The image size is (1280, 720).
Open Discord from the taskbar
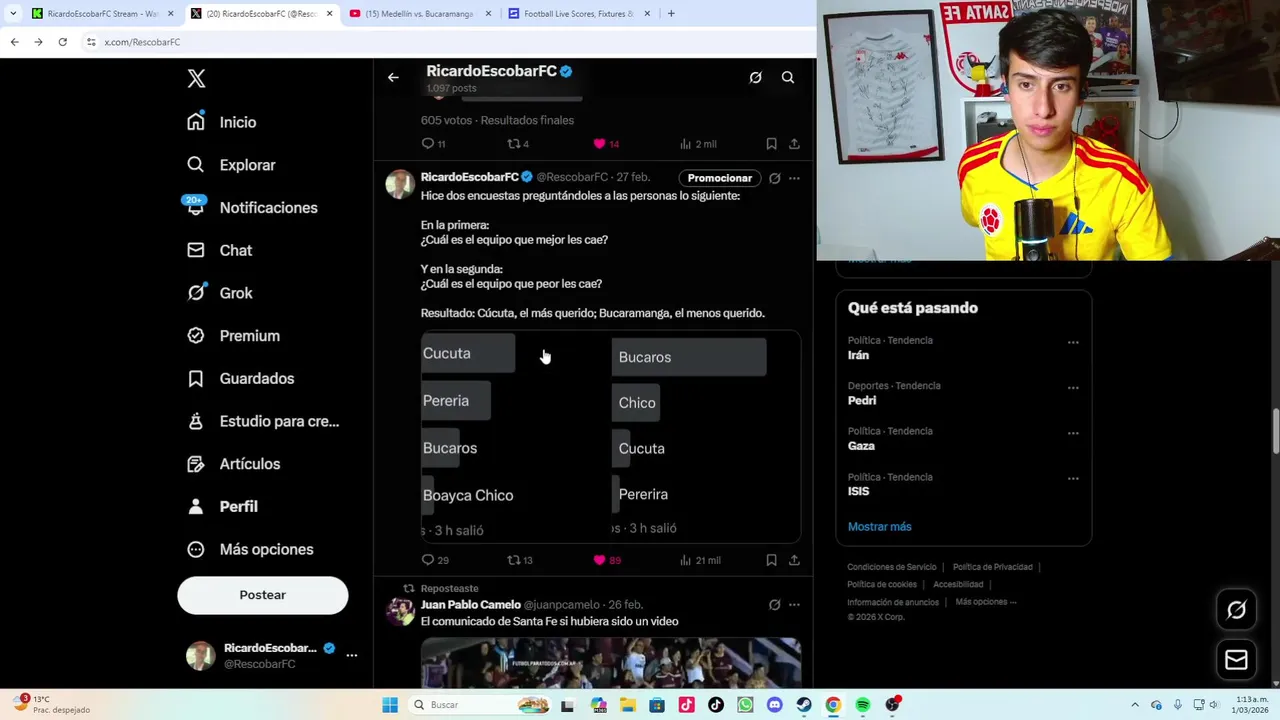[x=774, y=705]
